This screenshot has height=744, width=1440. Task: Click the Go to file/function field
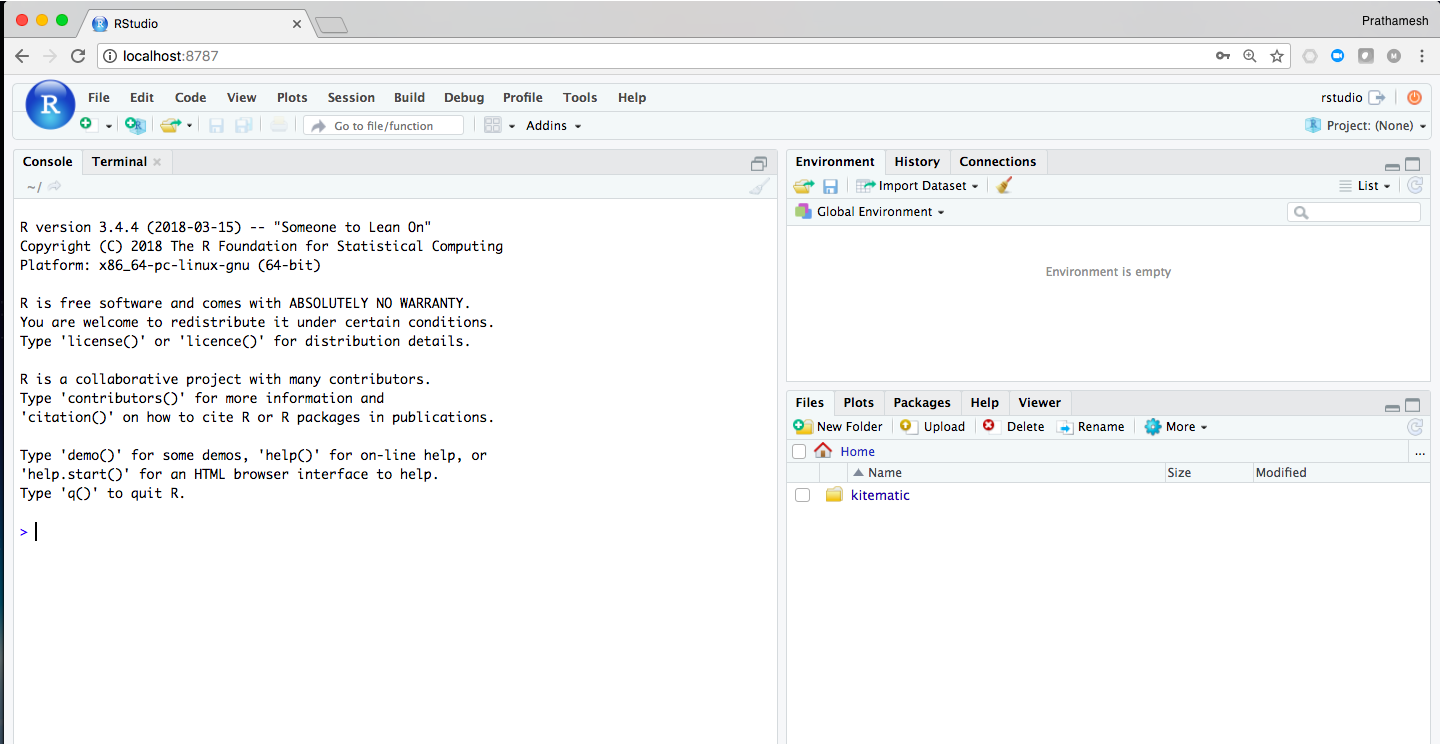coord(384,126)
